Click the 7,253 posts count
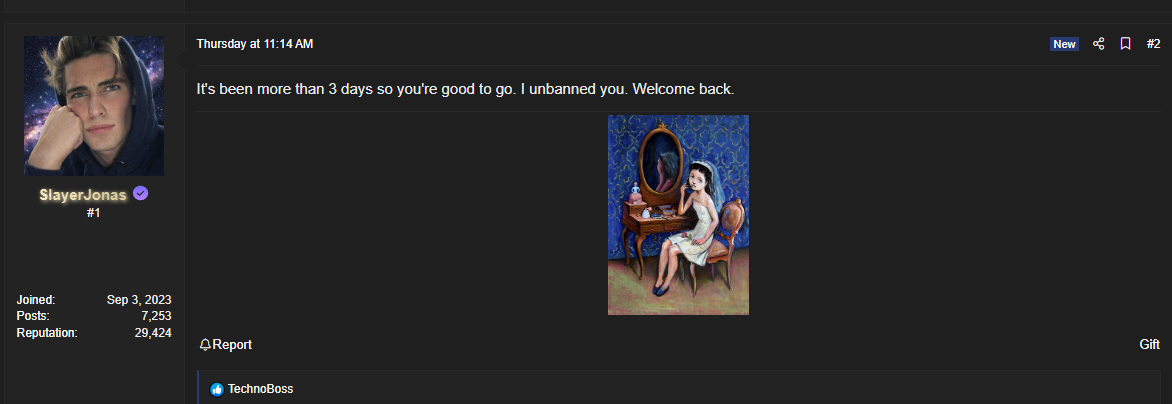The width and height of the screenshot is (1172, 404). [x=156, y=316]
